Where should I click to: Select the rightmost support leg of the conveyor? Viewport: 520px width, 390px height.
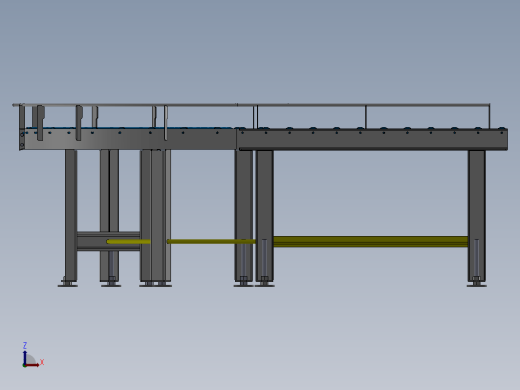point(477,216)
